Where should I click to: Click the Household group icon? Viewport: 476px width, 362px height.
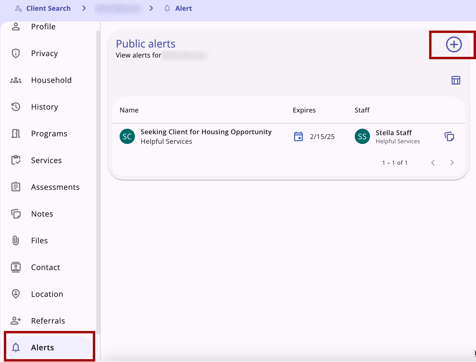click(16, 80)
